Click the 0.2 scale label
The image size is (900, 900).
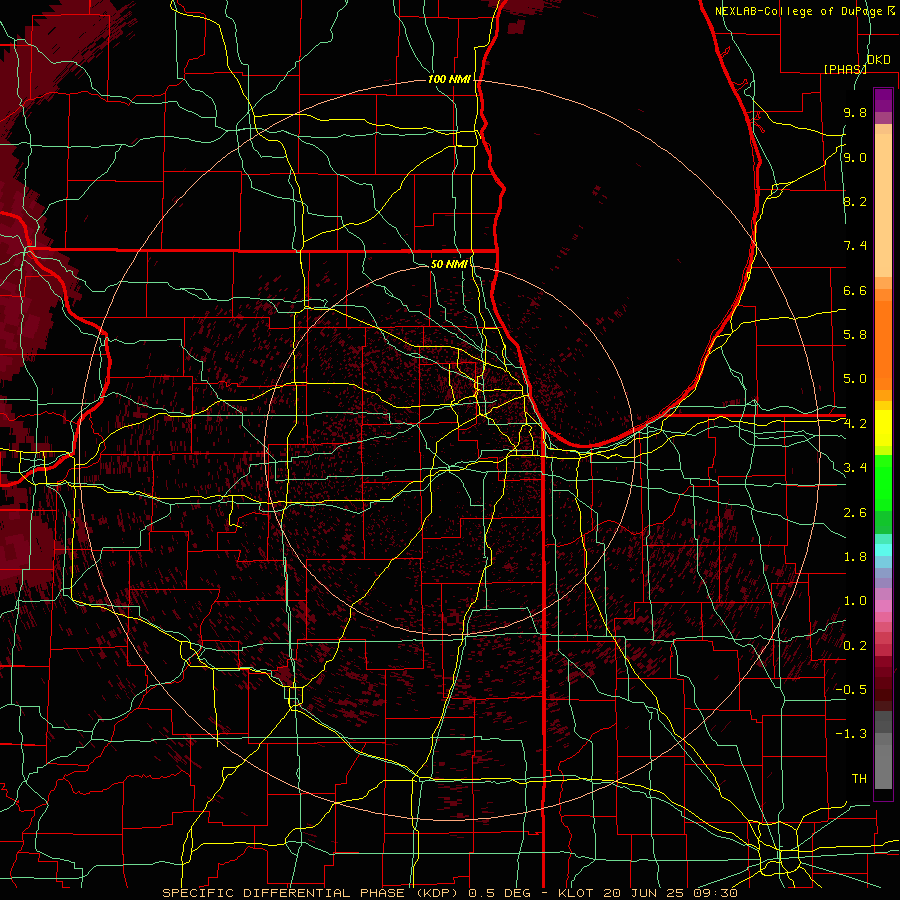tap(855, 646)
